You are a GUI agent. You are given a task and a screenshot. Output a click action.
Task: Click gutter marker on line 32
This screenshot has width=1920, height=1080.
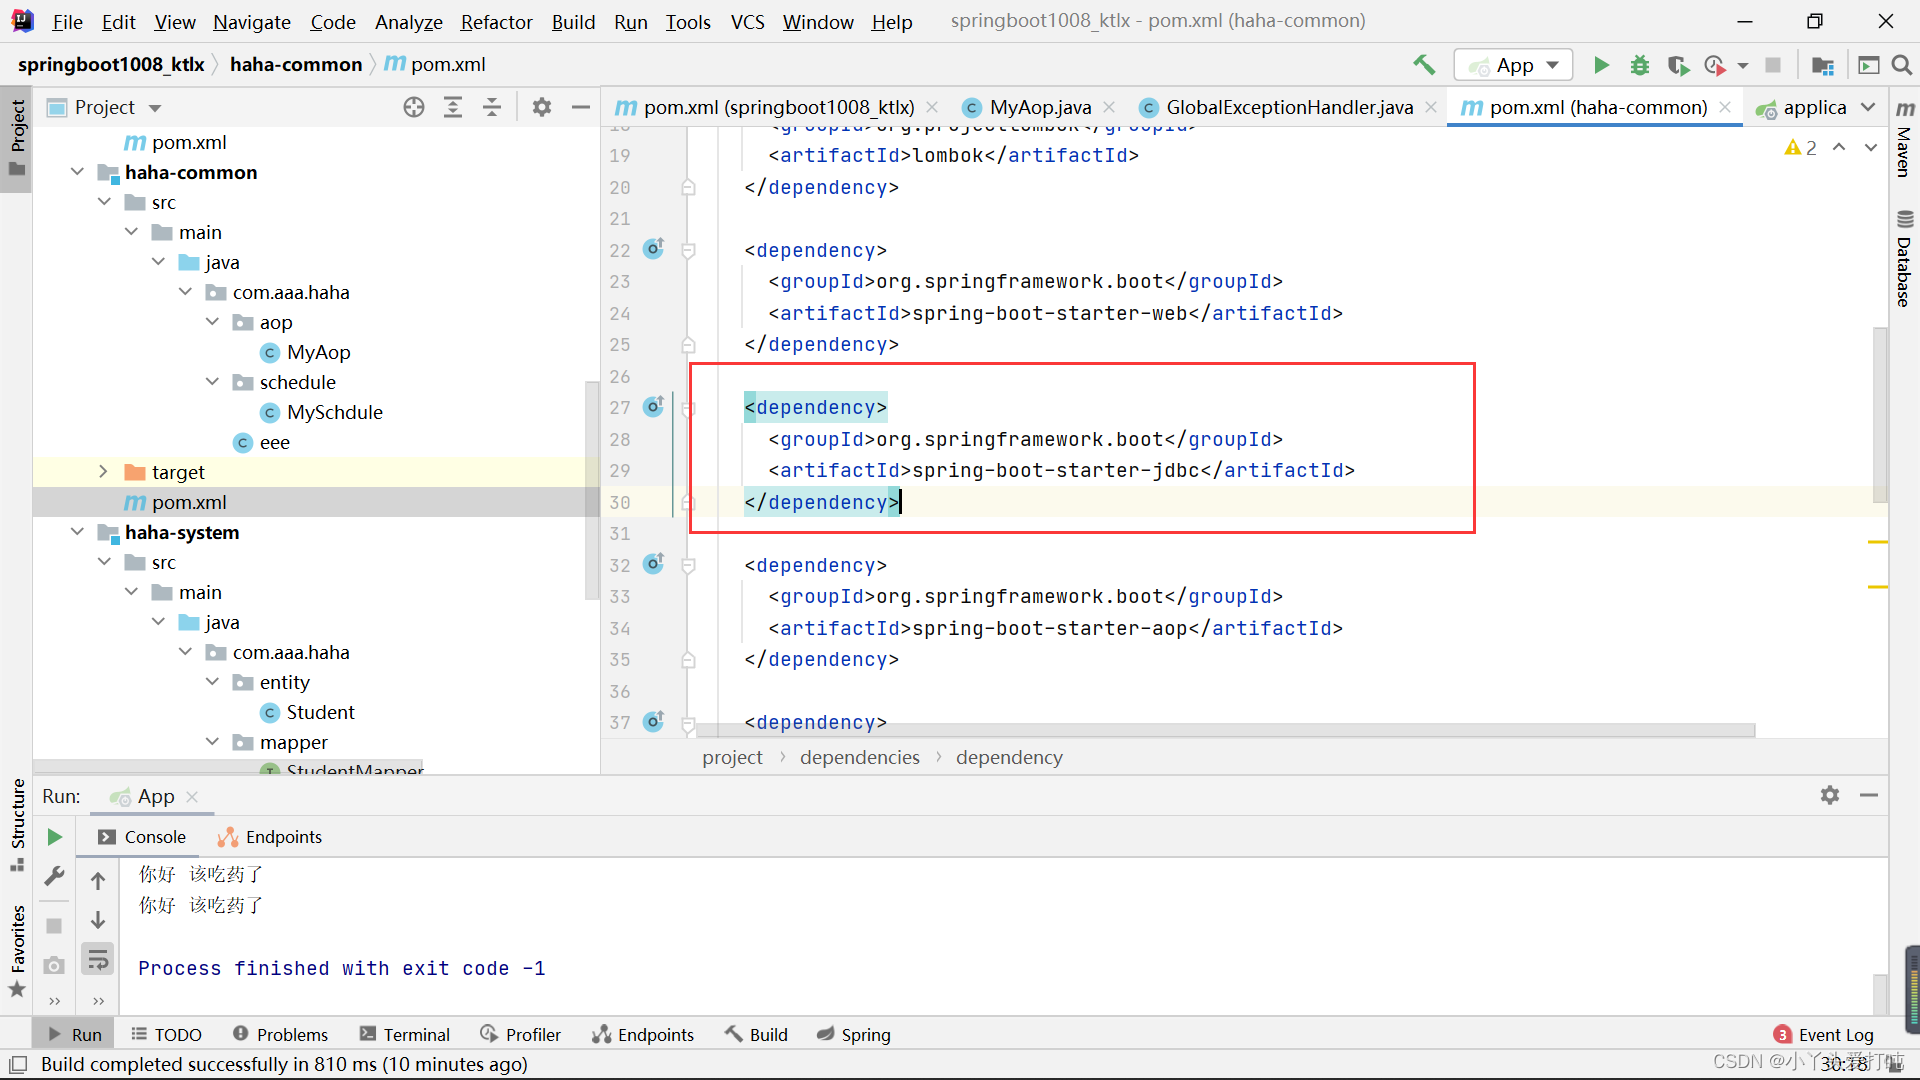(654, 563)
